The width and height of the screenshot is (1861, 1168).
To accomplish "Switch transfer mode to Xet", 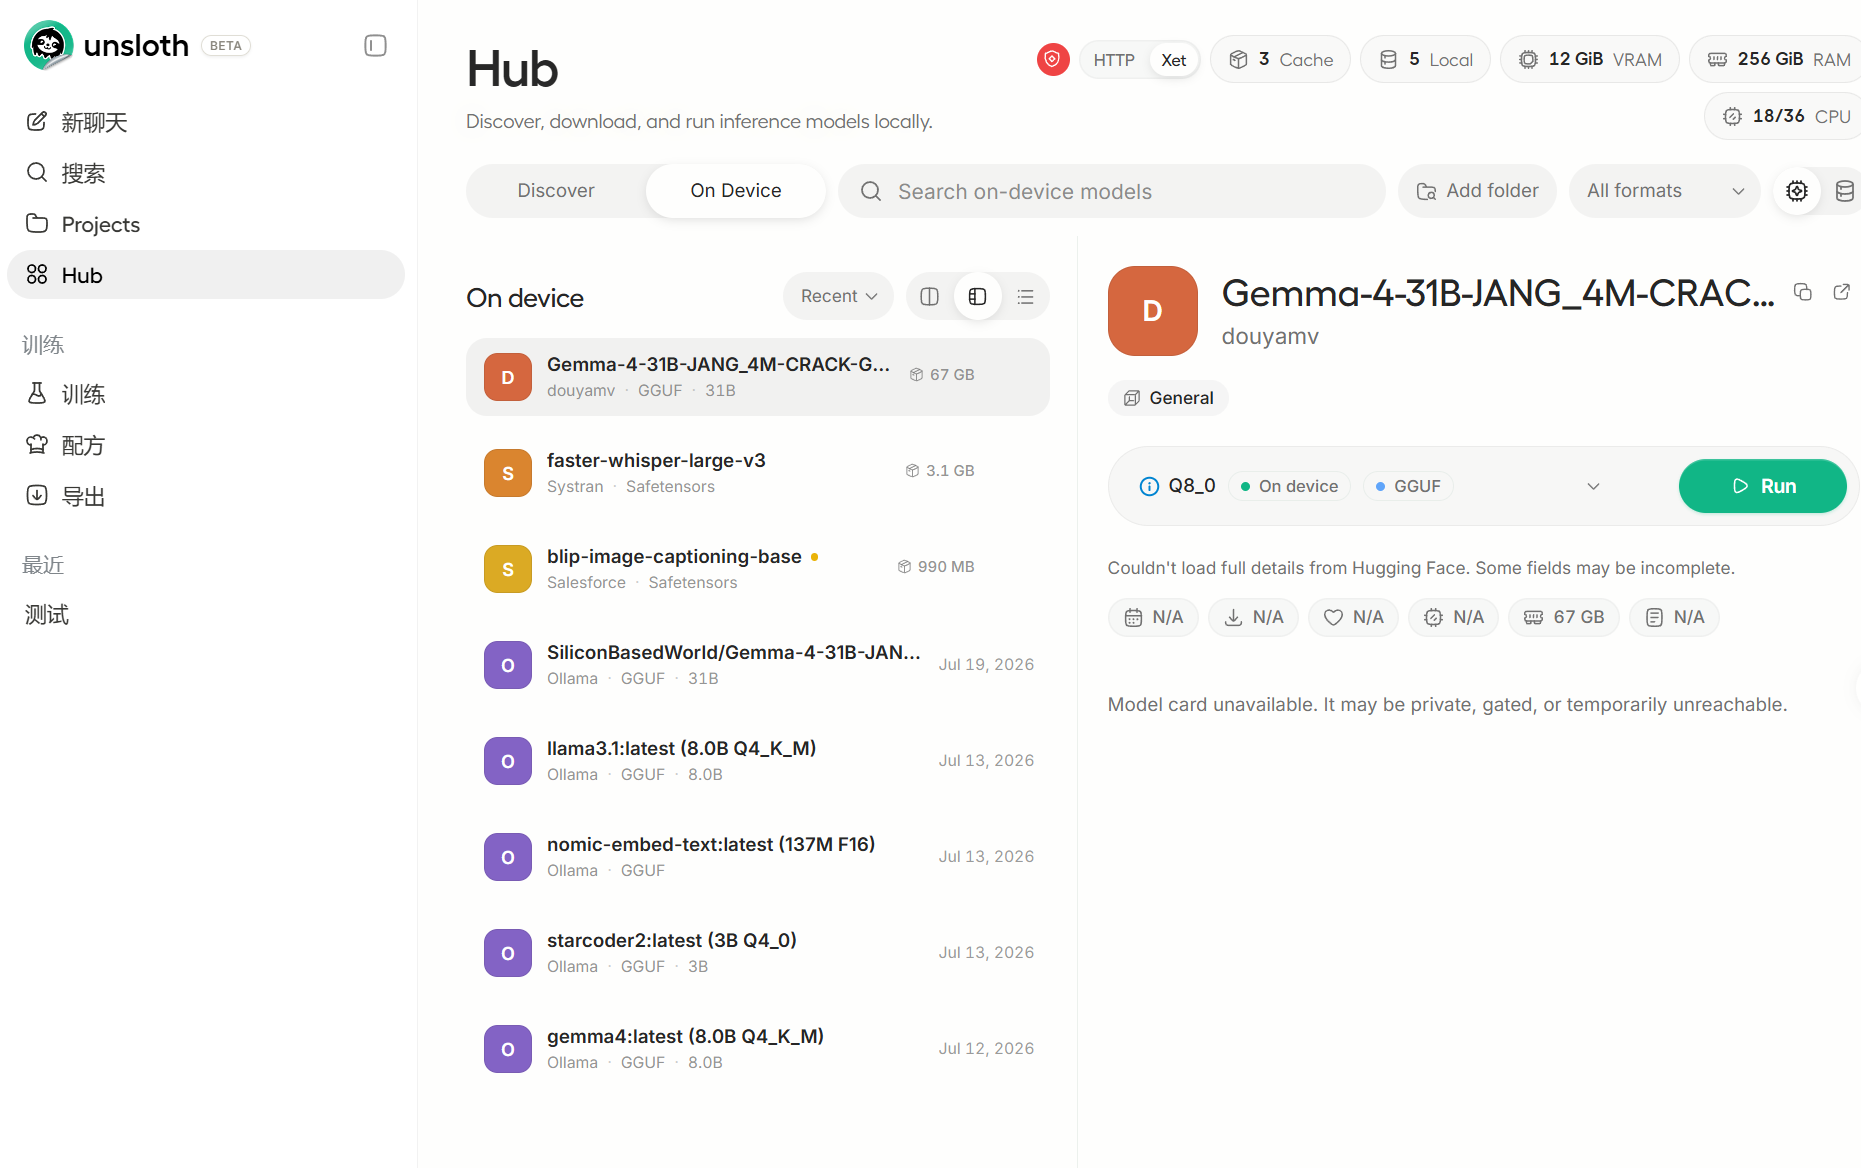I will [1173, 60].
